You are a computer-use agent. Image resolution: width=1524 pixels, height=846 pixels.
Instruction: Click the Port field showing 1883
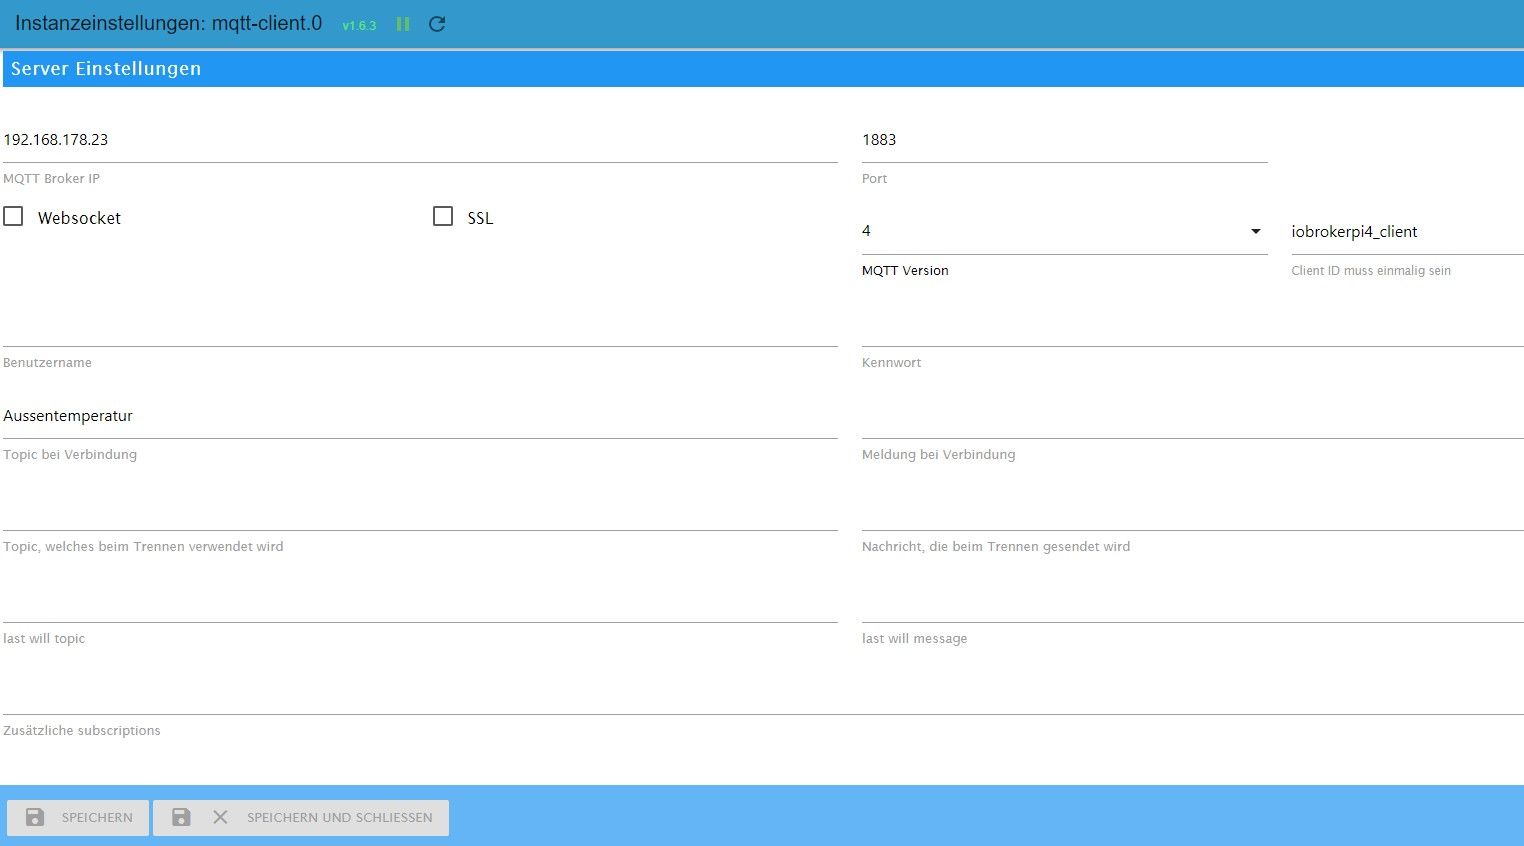click(x=1060, y=140)
